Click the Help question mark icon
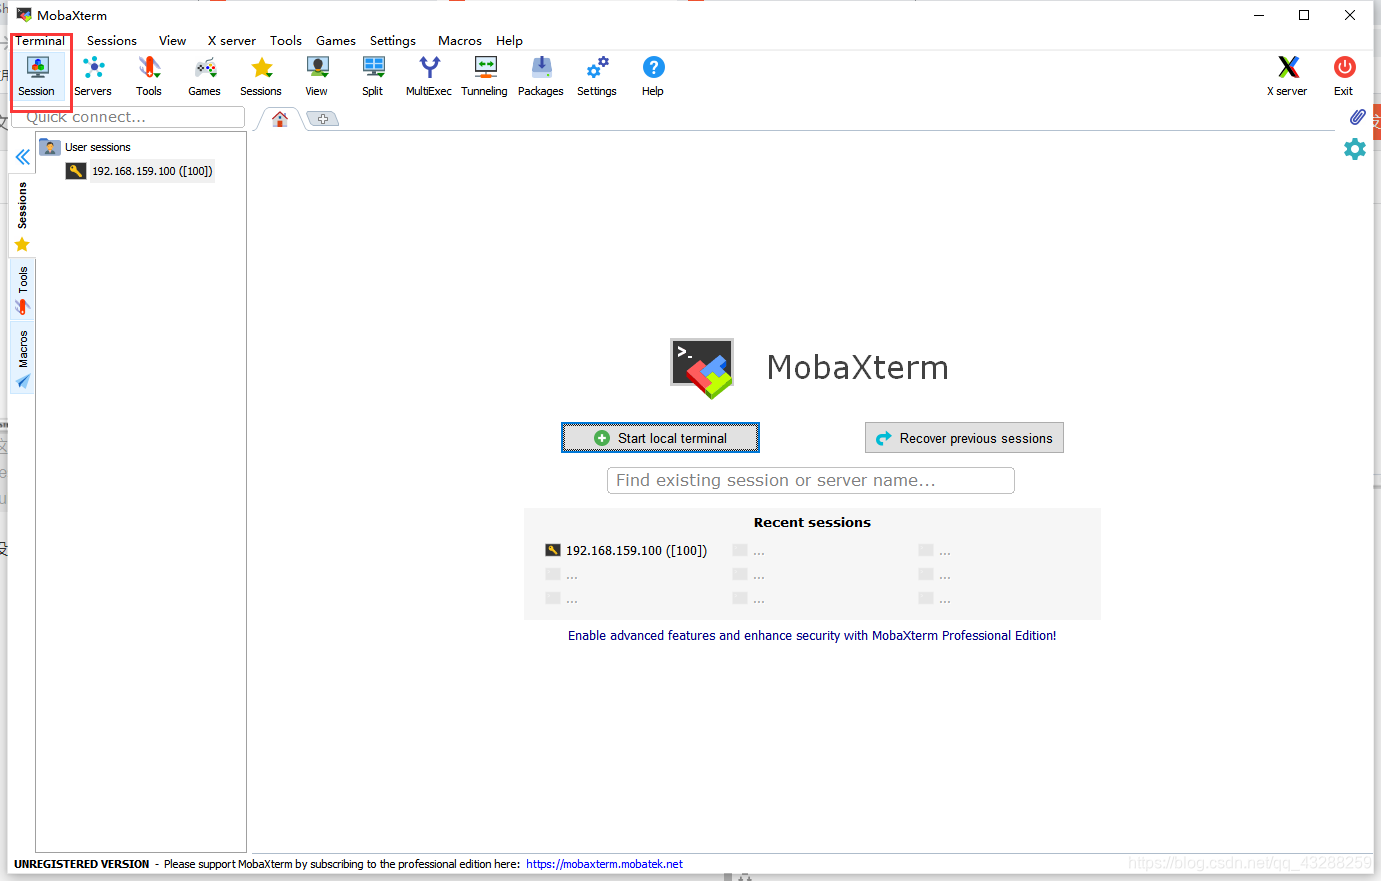Viewport: 1381px width, 881px height. pyautogui.click(x=653, y=76)
